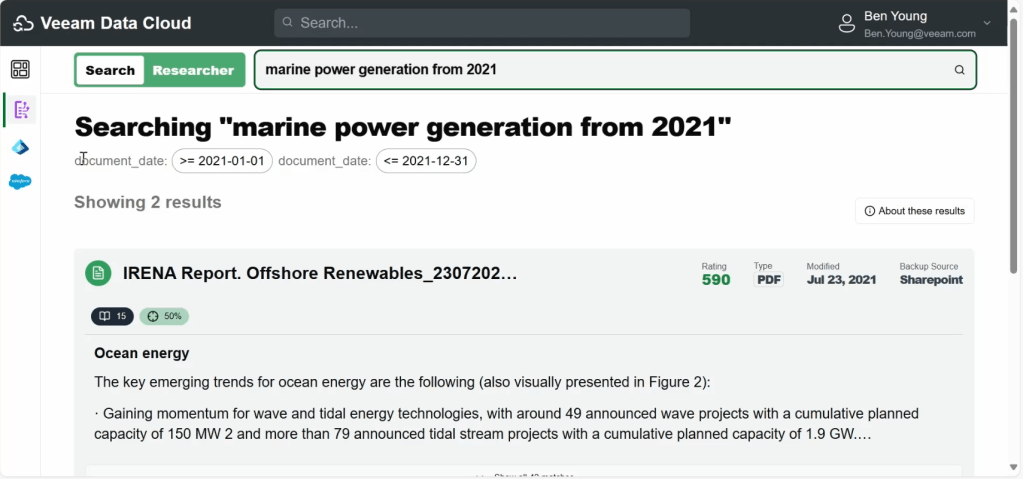Click the Veeam Data Cloud logo icon
This screenshot has width=1023, height=479.
coord(23,23)
